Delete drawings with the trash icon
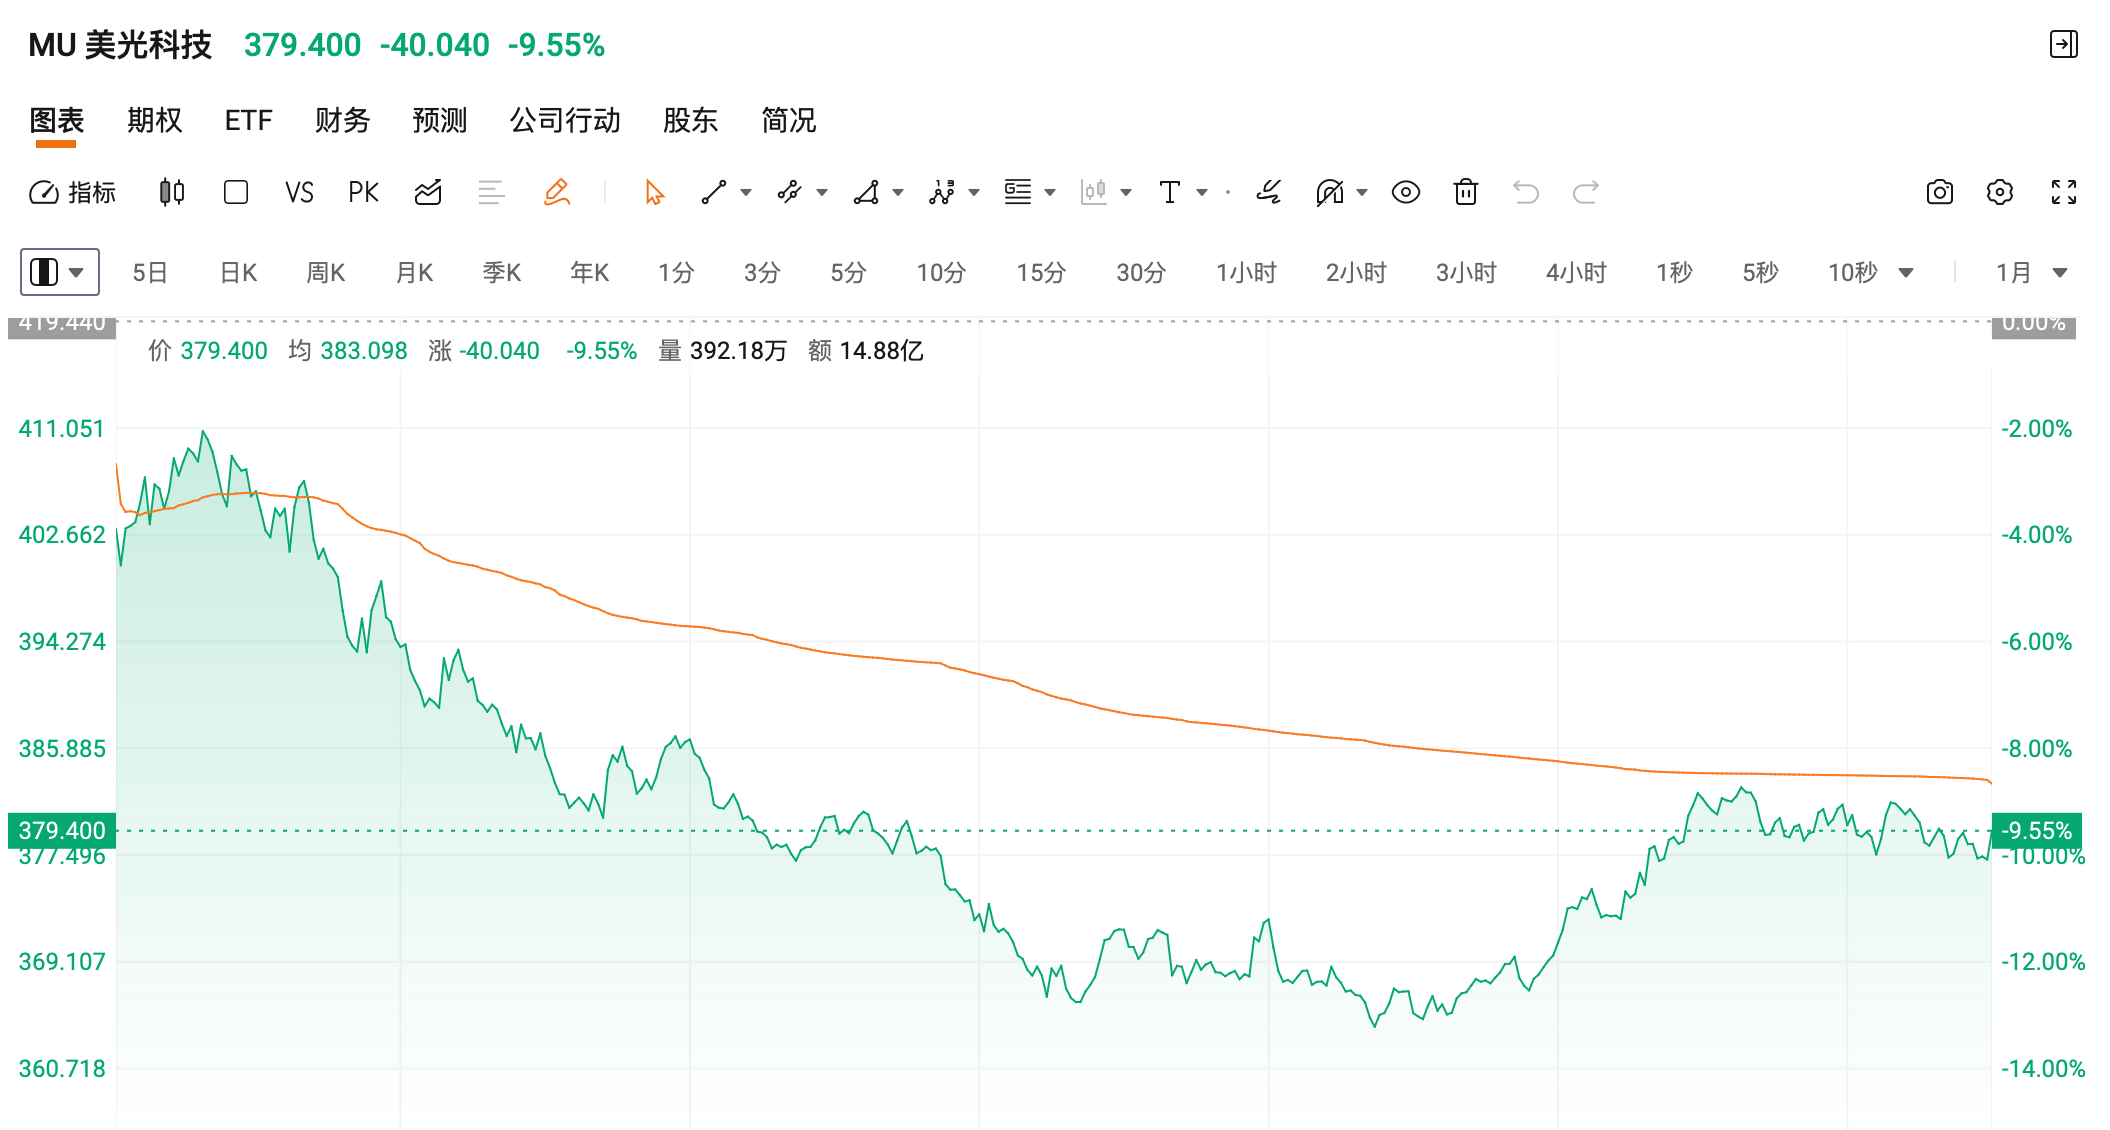The height and width of the screenshot is (1130, 2110). 1465,192
